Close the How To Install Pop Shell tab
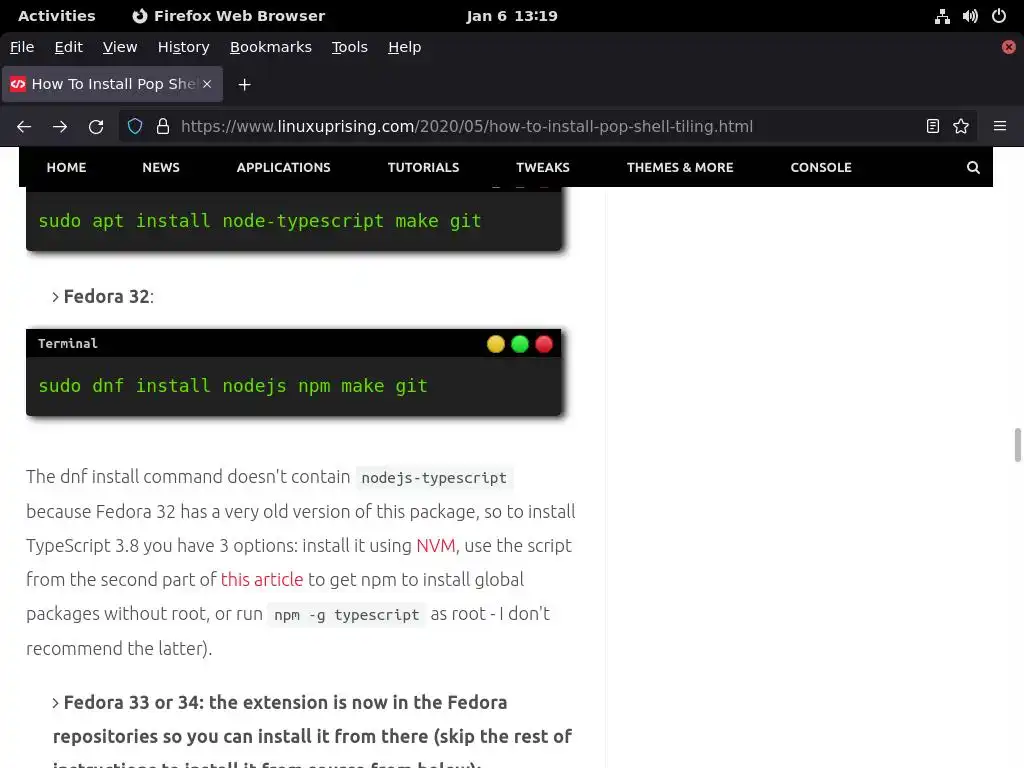Image resolution: width=1024 pixels, height=768 pixels. (x=207, y=84)
